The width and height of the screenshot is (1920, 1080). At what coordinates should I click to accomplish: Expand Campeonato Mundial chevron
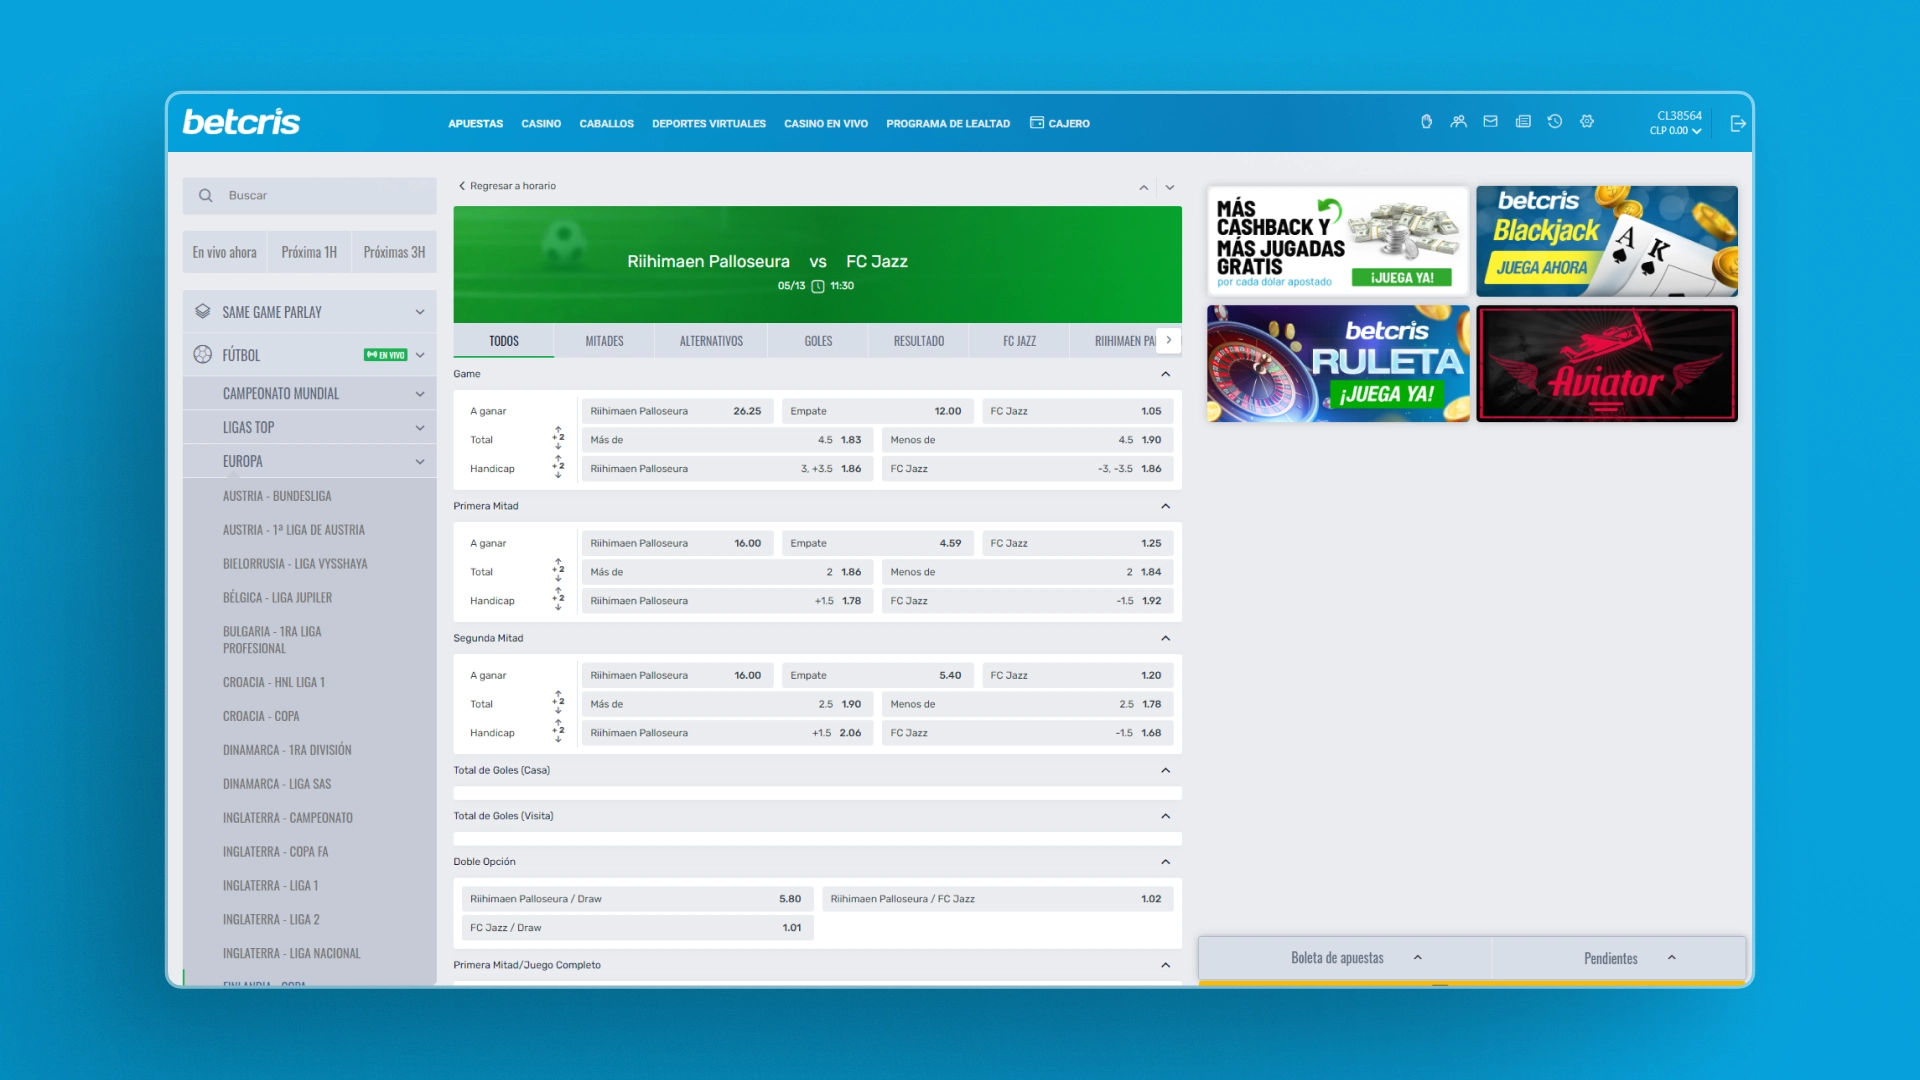tap(420, 394)
